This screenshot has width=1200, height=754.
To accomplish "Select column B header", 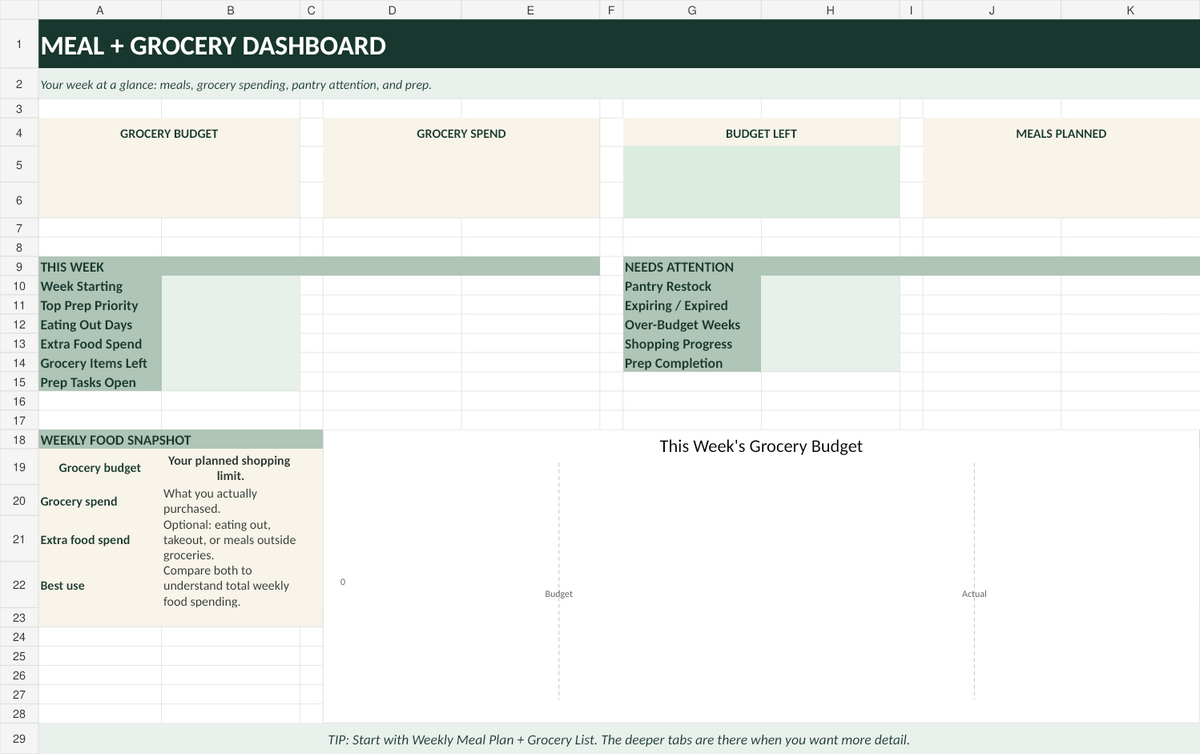I will (x=230, y=10).
